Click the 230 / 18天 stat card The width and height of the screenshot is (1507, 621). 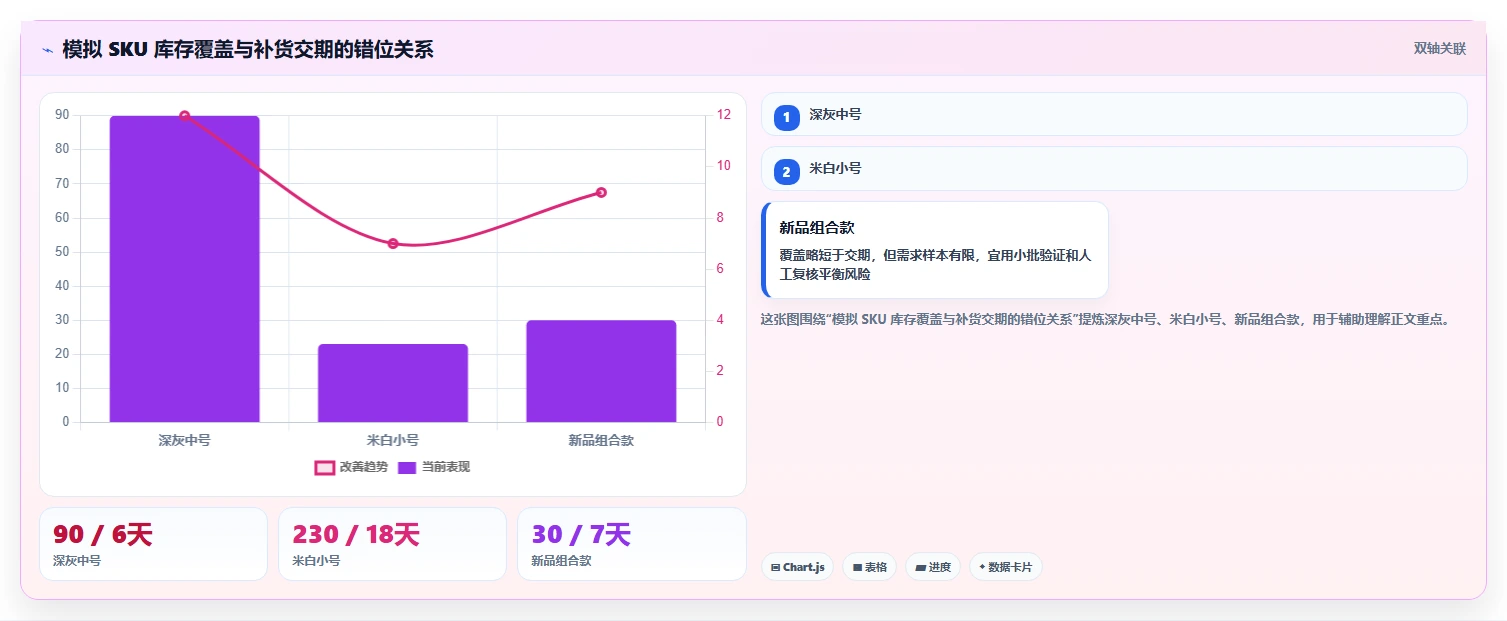392,544
